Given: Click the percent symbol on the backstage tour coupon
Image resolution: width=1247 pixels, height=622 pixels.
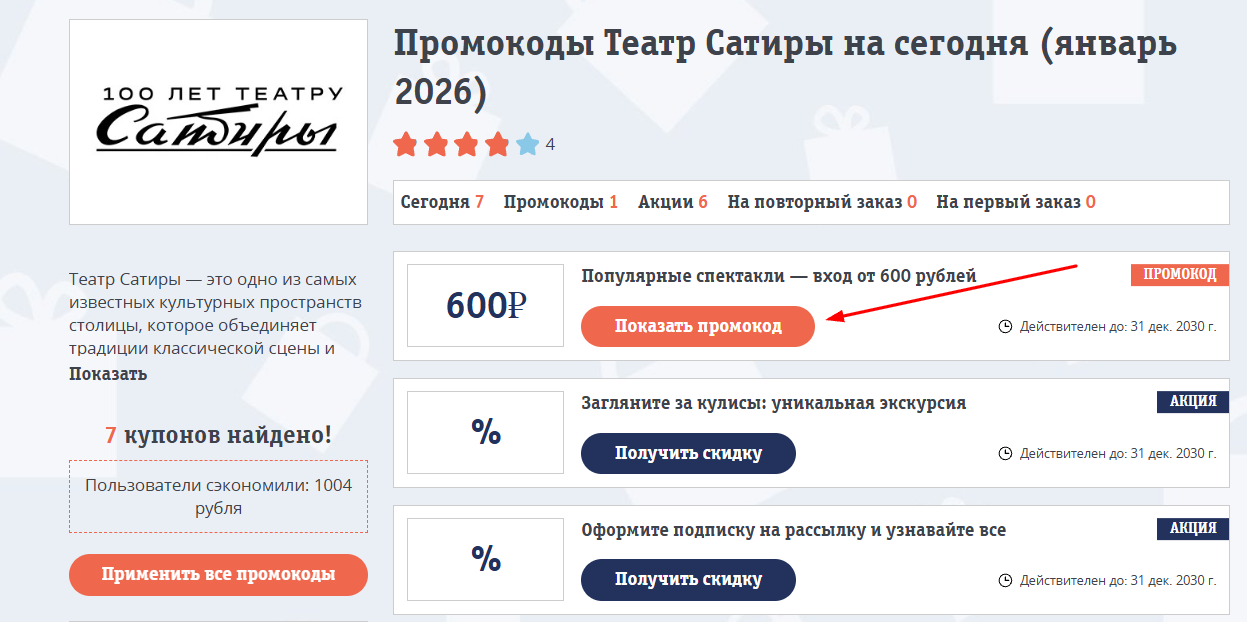Looking at the screenshot, I should [485, 432].
